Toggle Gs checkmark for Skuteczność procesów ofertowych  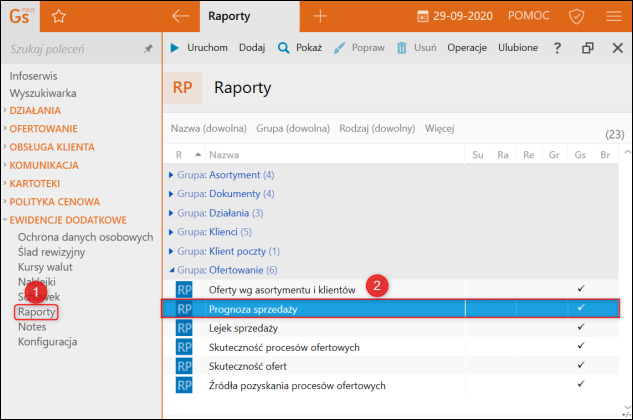[x=581, y=345]
